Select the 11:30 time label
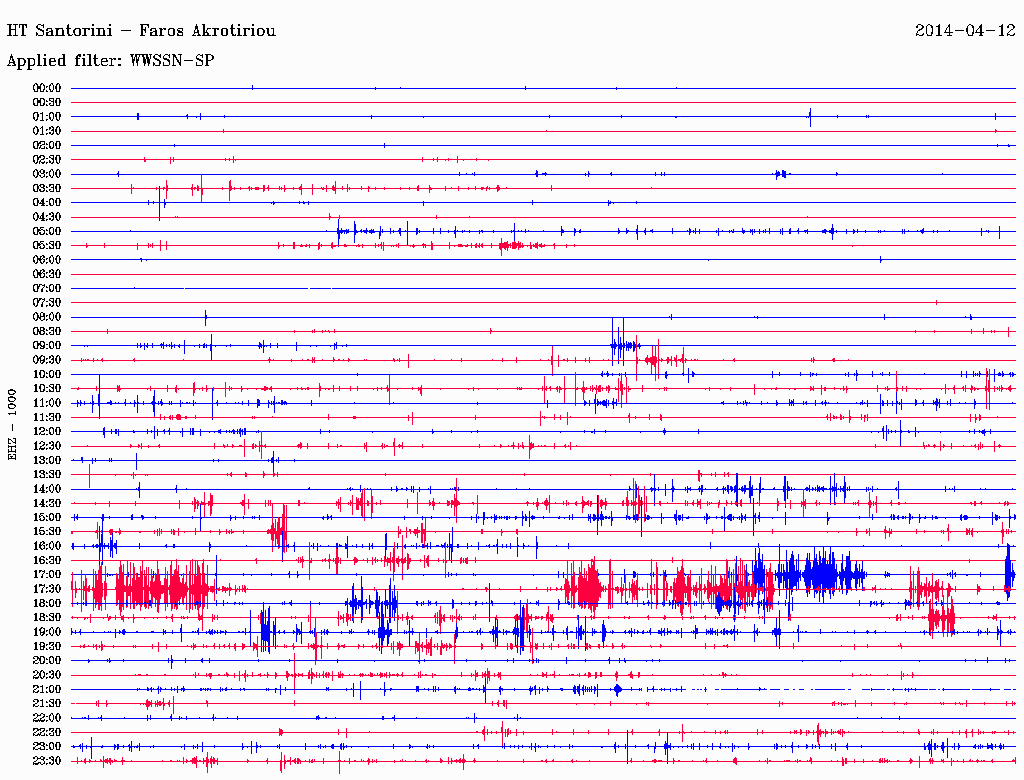Viewport: 1024px width, 780px height. coord(47,417)
